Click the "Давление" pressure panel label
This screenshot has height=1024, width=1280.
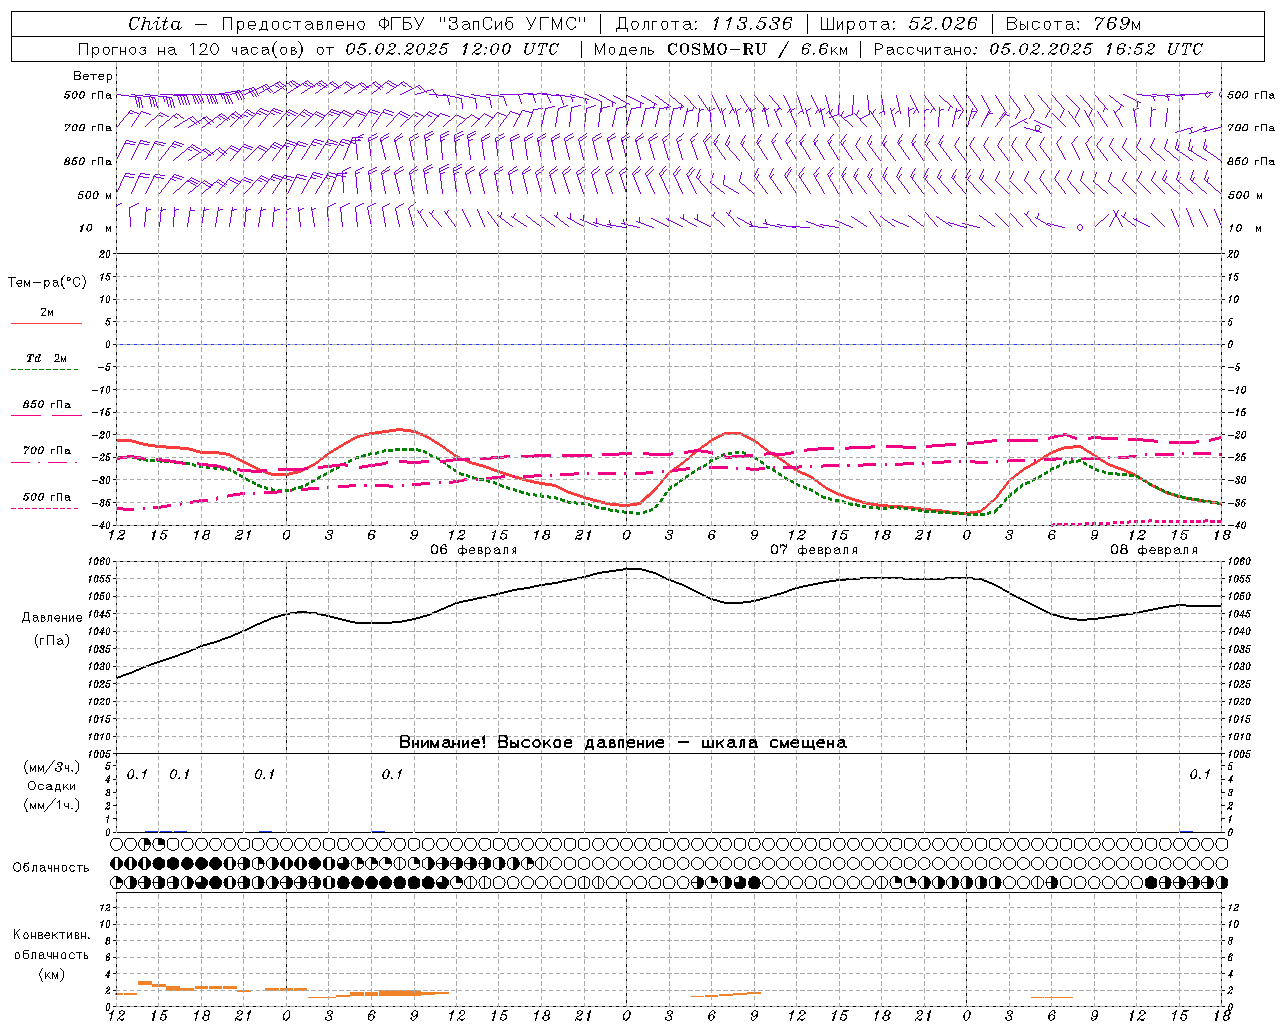(52, 618)
